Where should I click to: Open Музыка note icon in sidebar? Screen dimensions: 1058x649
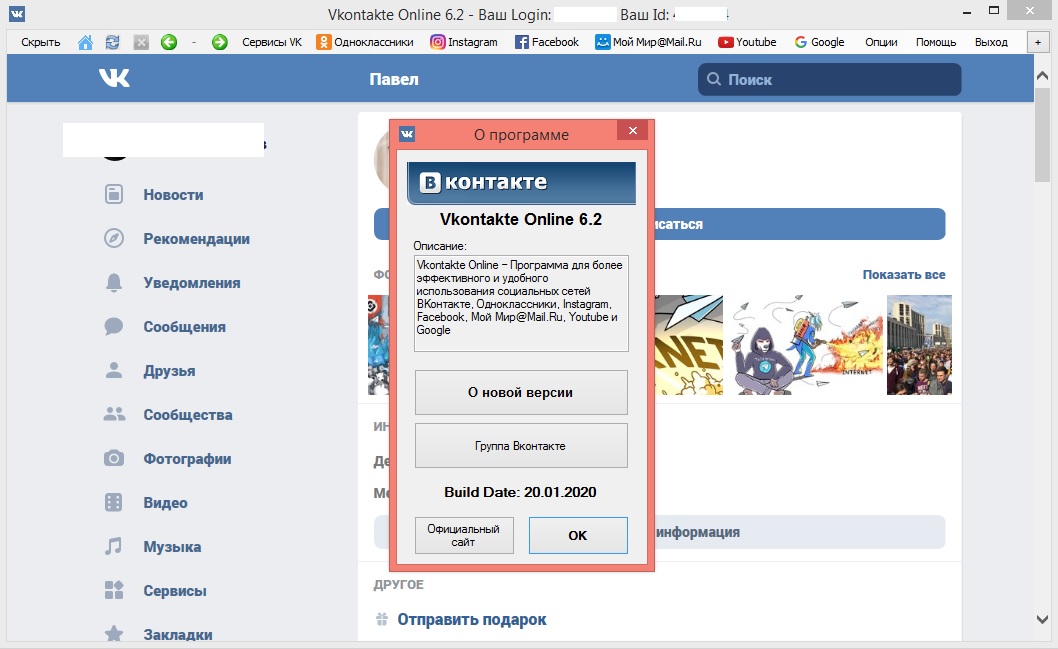click(113, 546)
